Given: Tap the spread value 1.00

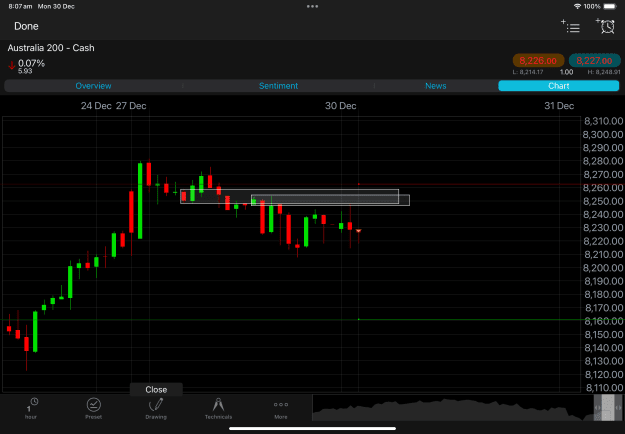Looking at the screenshot, I should [x=566, y=72].
